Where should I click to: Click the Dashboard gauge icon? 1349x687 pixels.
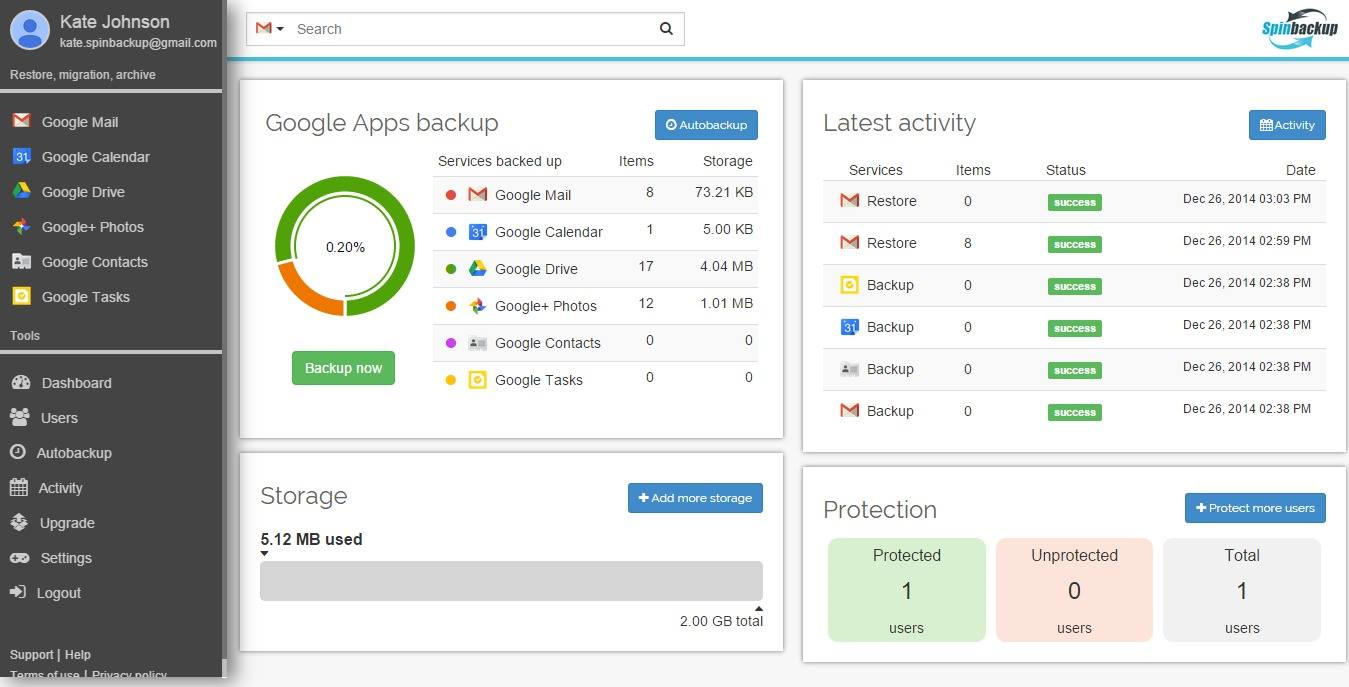20,383
